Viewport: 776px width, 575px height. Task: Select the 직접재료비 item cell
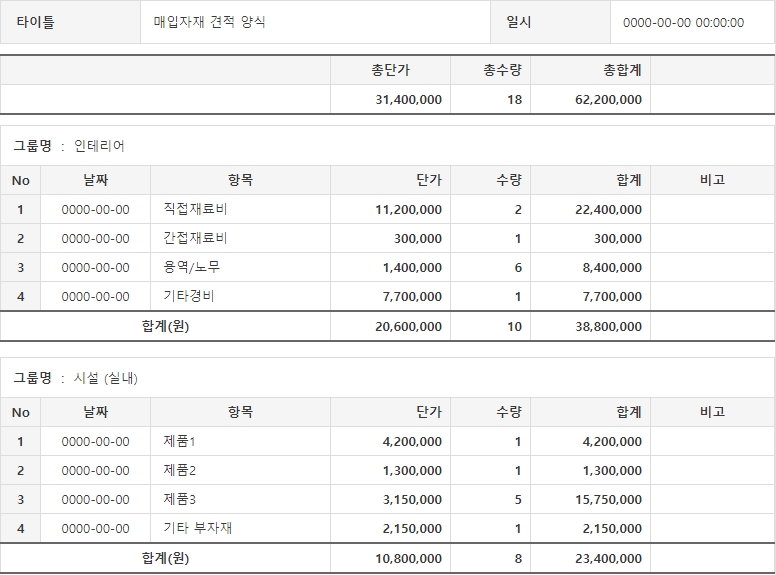[x=241, y=209]
